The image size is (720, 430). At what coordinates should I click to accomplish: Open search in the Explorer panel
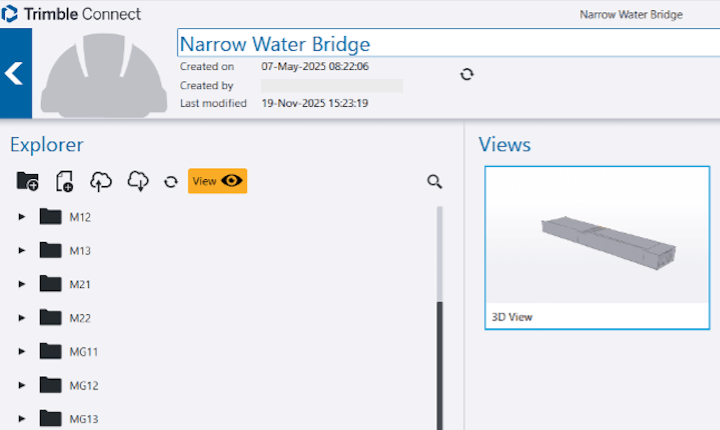click(x=434, y=181)
